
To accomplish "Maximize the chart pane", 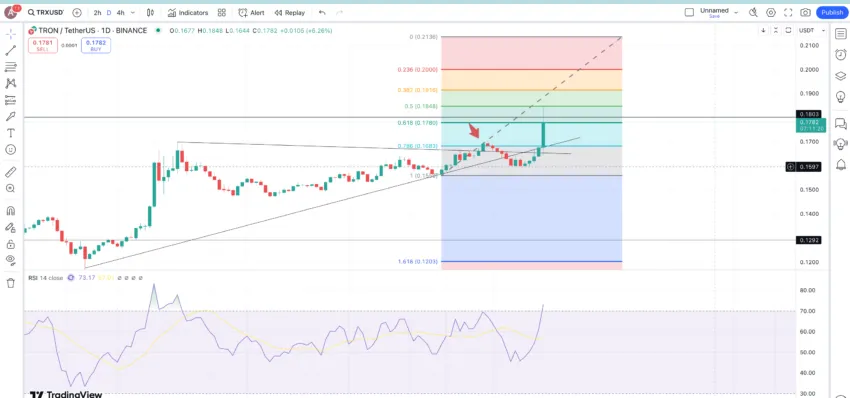I will [788, 30].
